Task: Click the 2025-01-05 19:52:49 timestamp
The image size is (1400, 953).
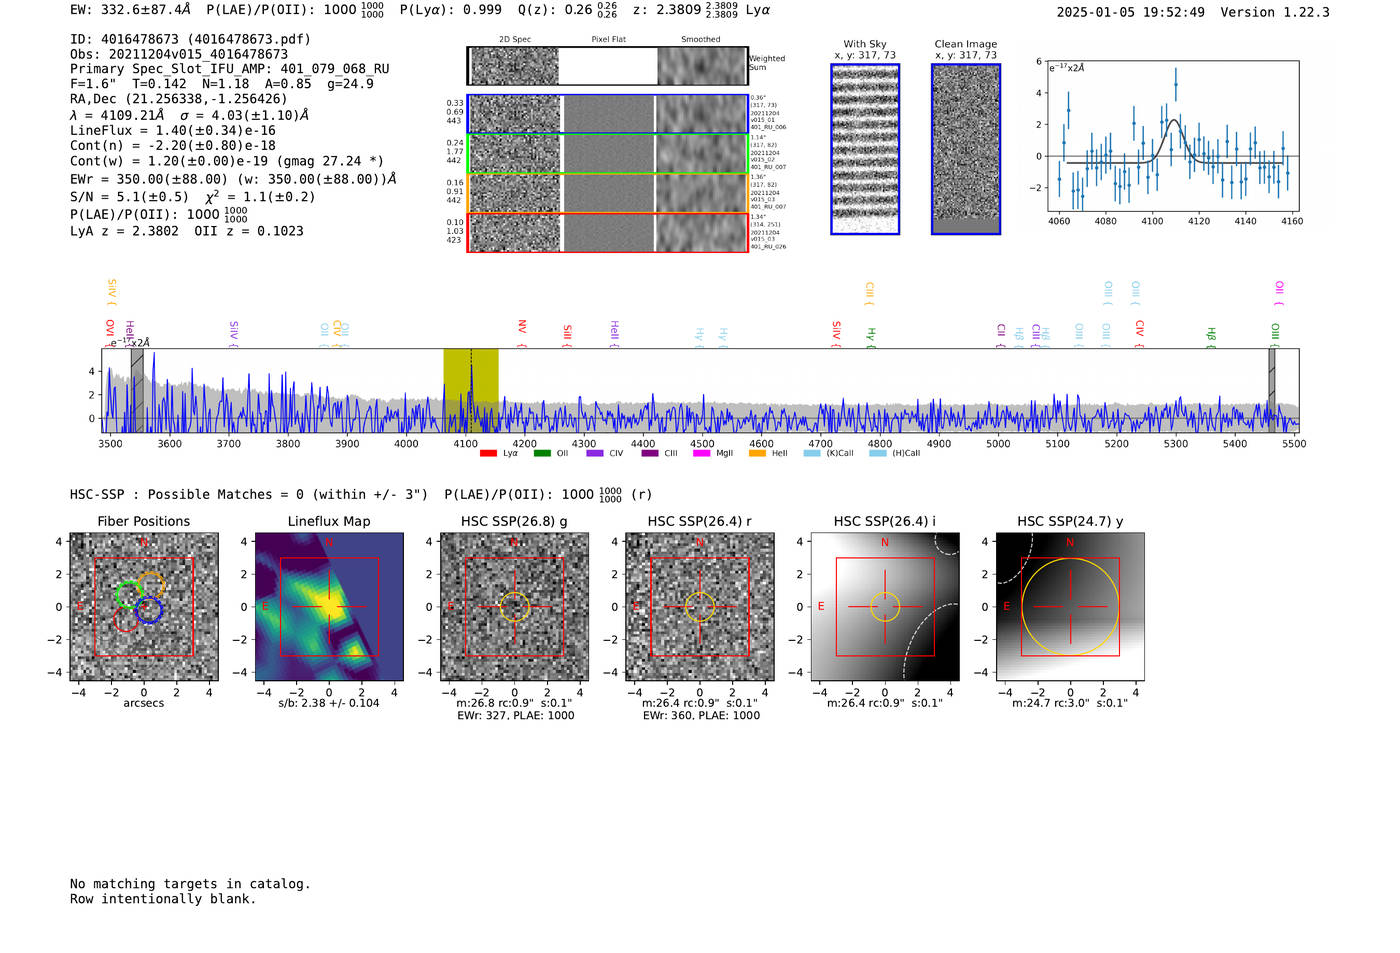Action: (1131, 12)
